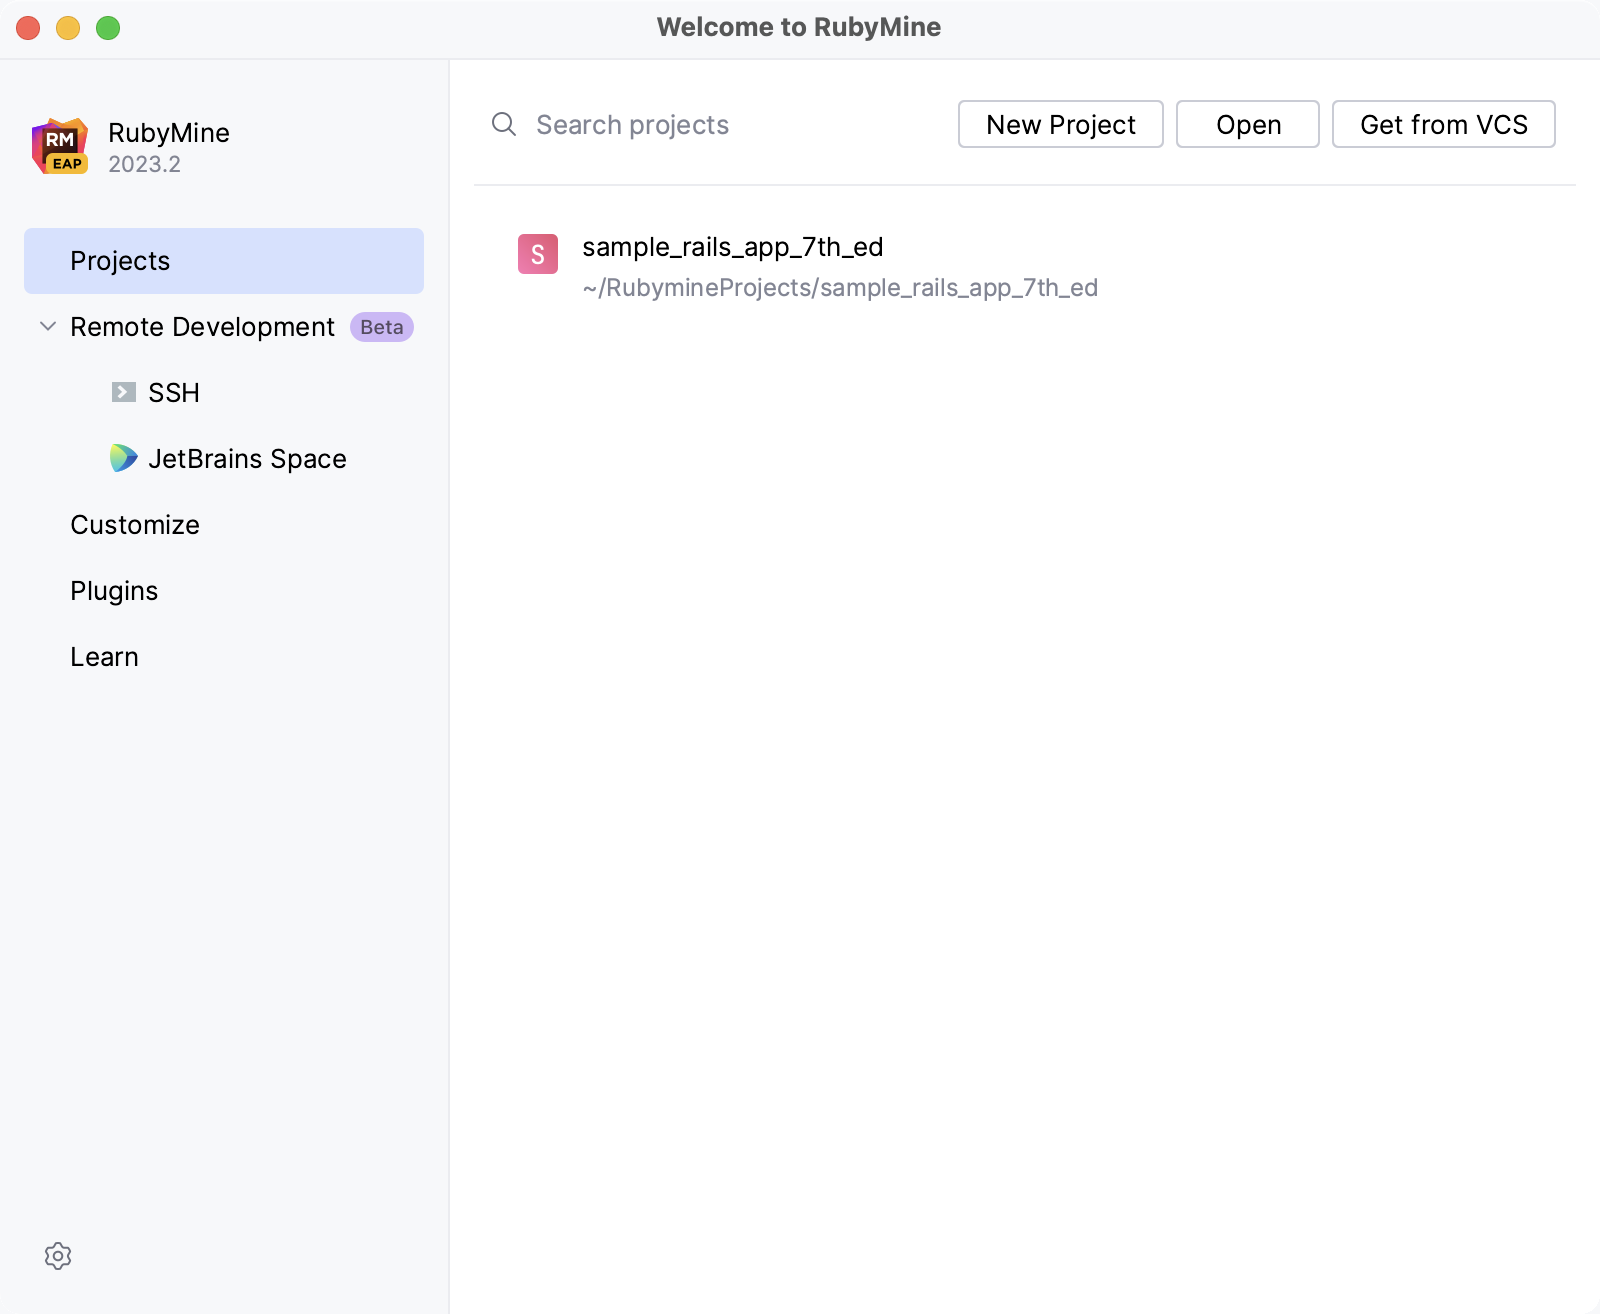1600x1314 pixels.
Task: Click the JetBrains Space logo icon
Action: coord(124,458)
